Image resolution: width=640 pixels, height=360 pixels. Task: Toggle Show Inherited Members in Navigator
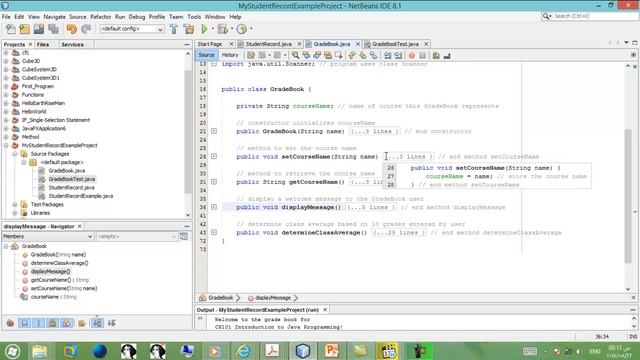(10, 323)
